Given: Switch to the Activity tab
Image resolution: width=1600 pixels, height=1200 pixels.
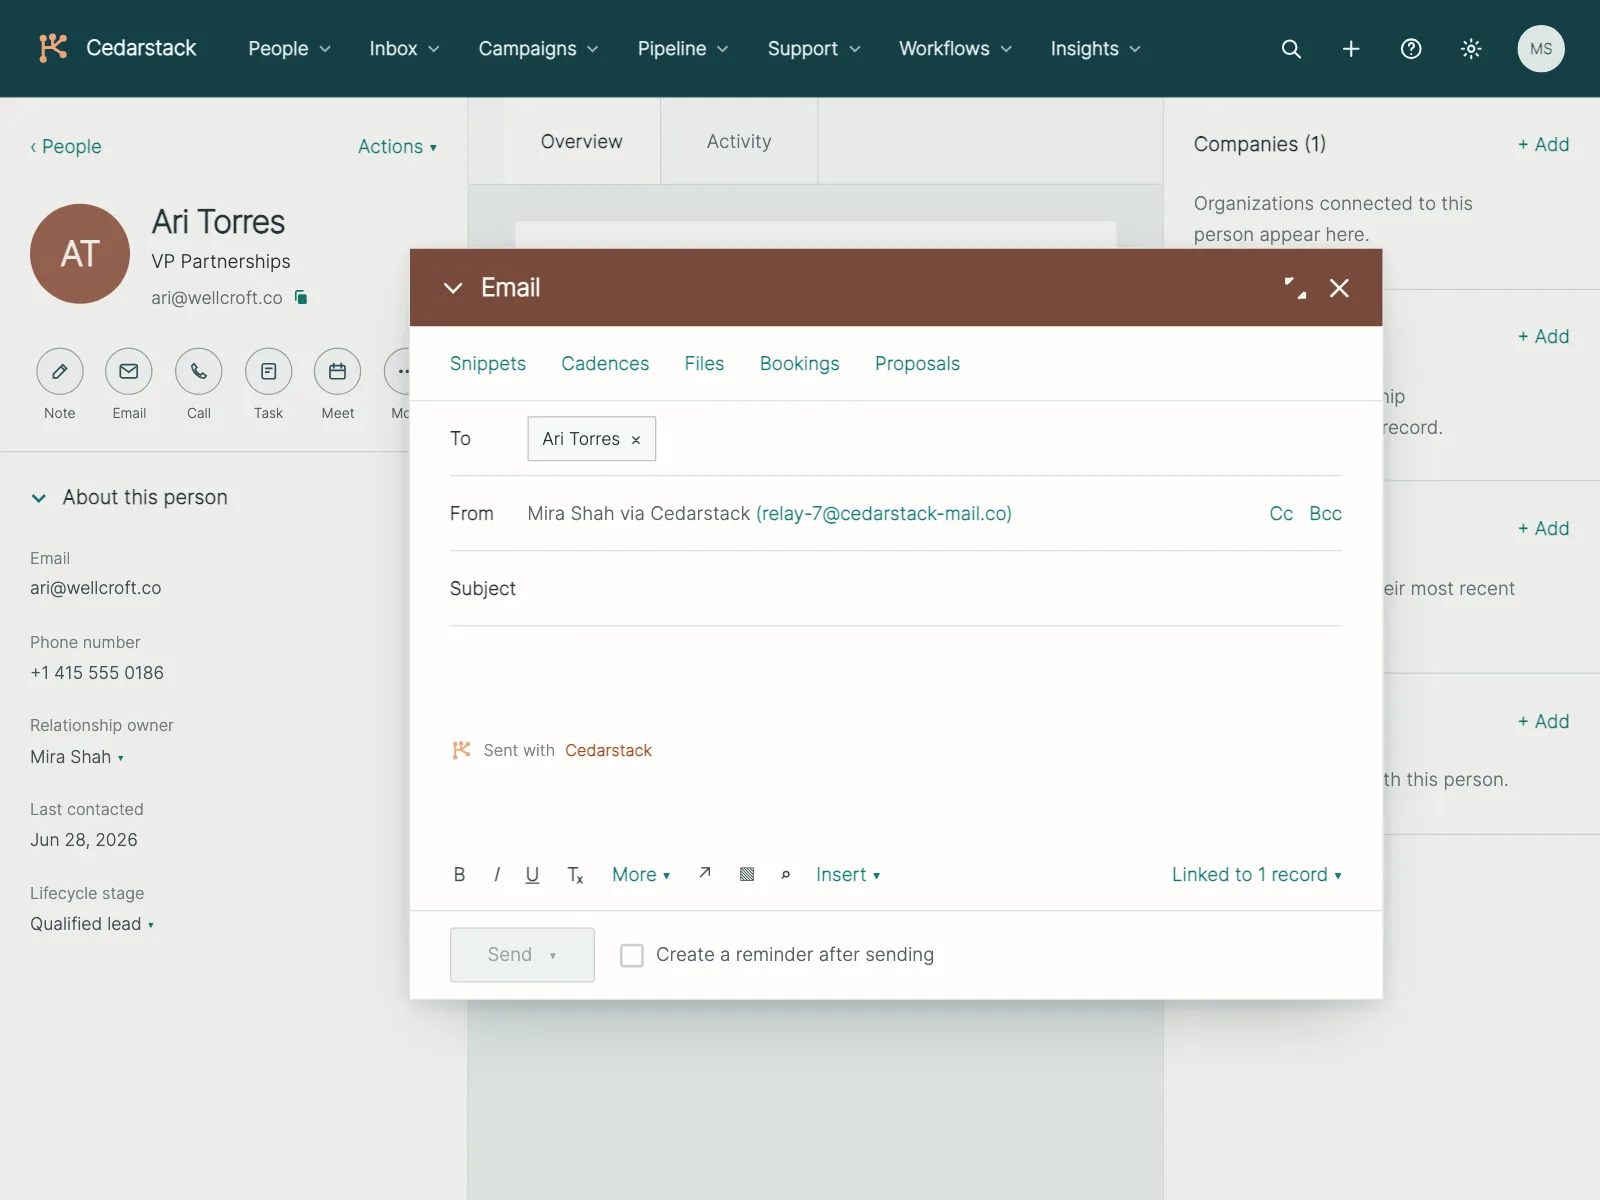Looking at the screenshot, I should (x=739, y=142).
